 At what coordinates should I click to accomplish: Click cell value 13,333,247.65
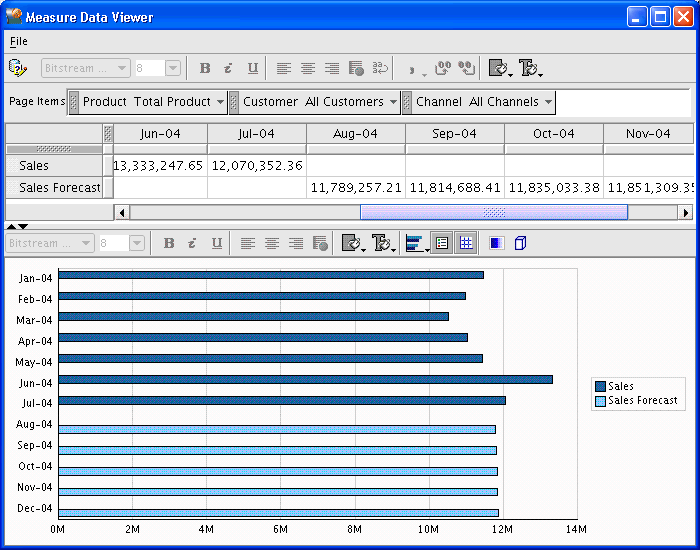pos(158,166)
